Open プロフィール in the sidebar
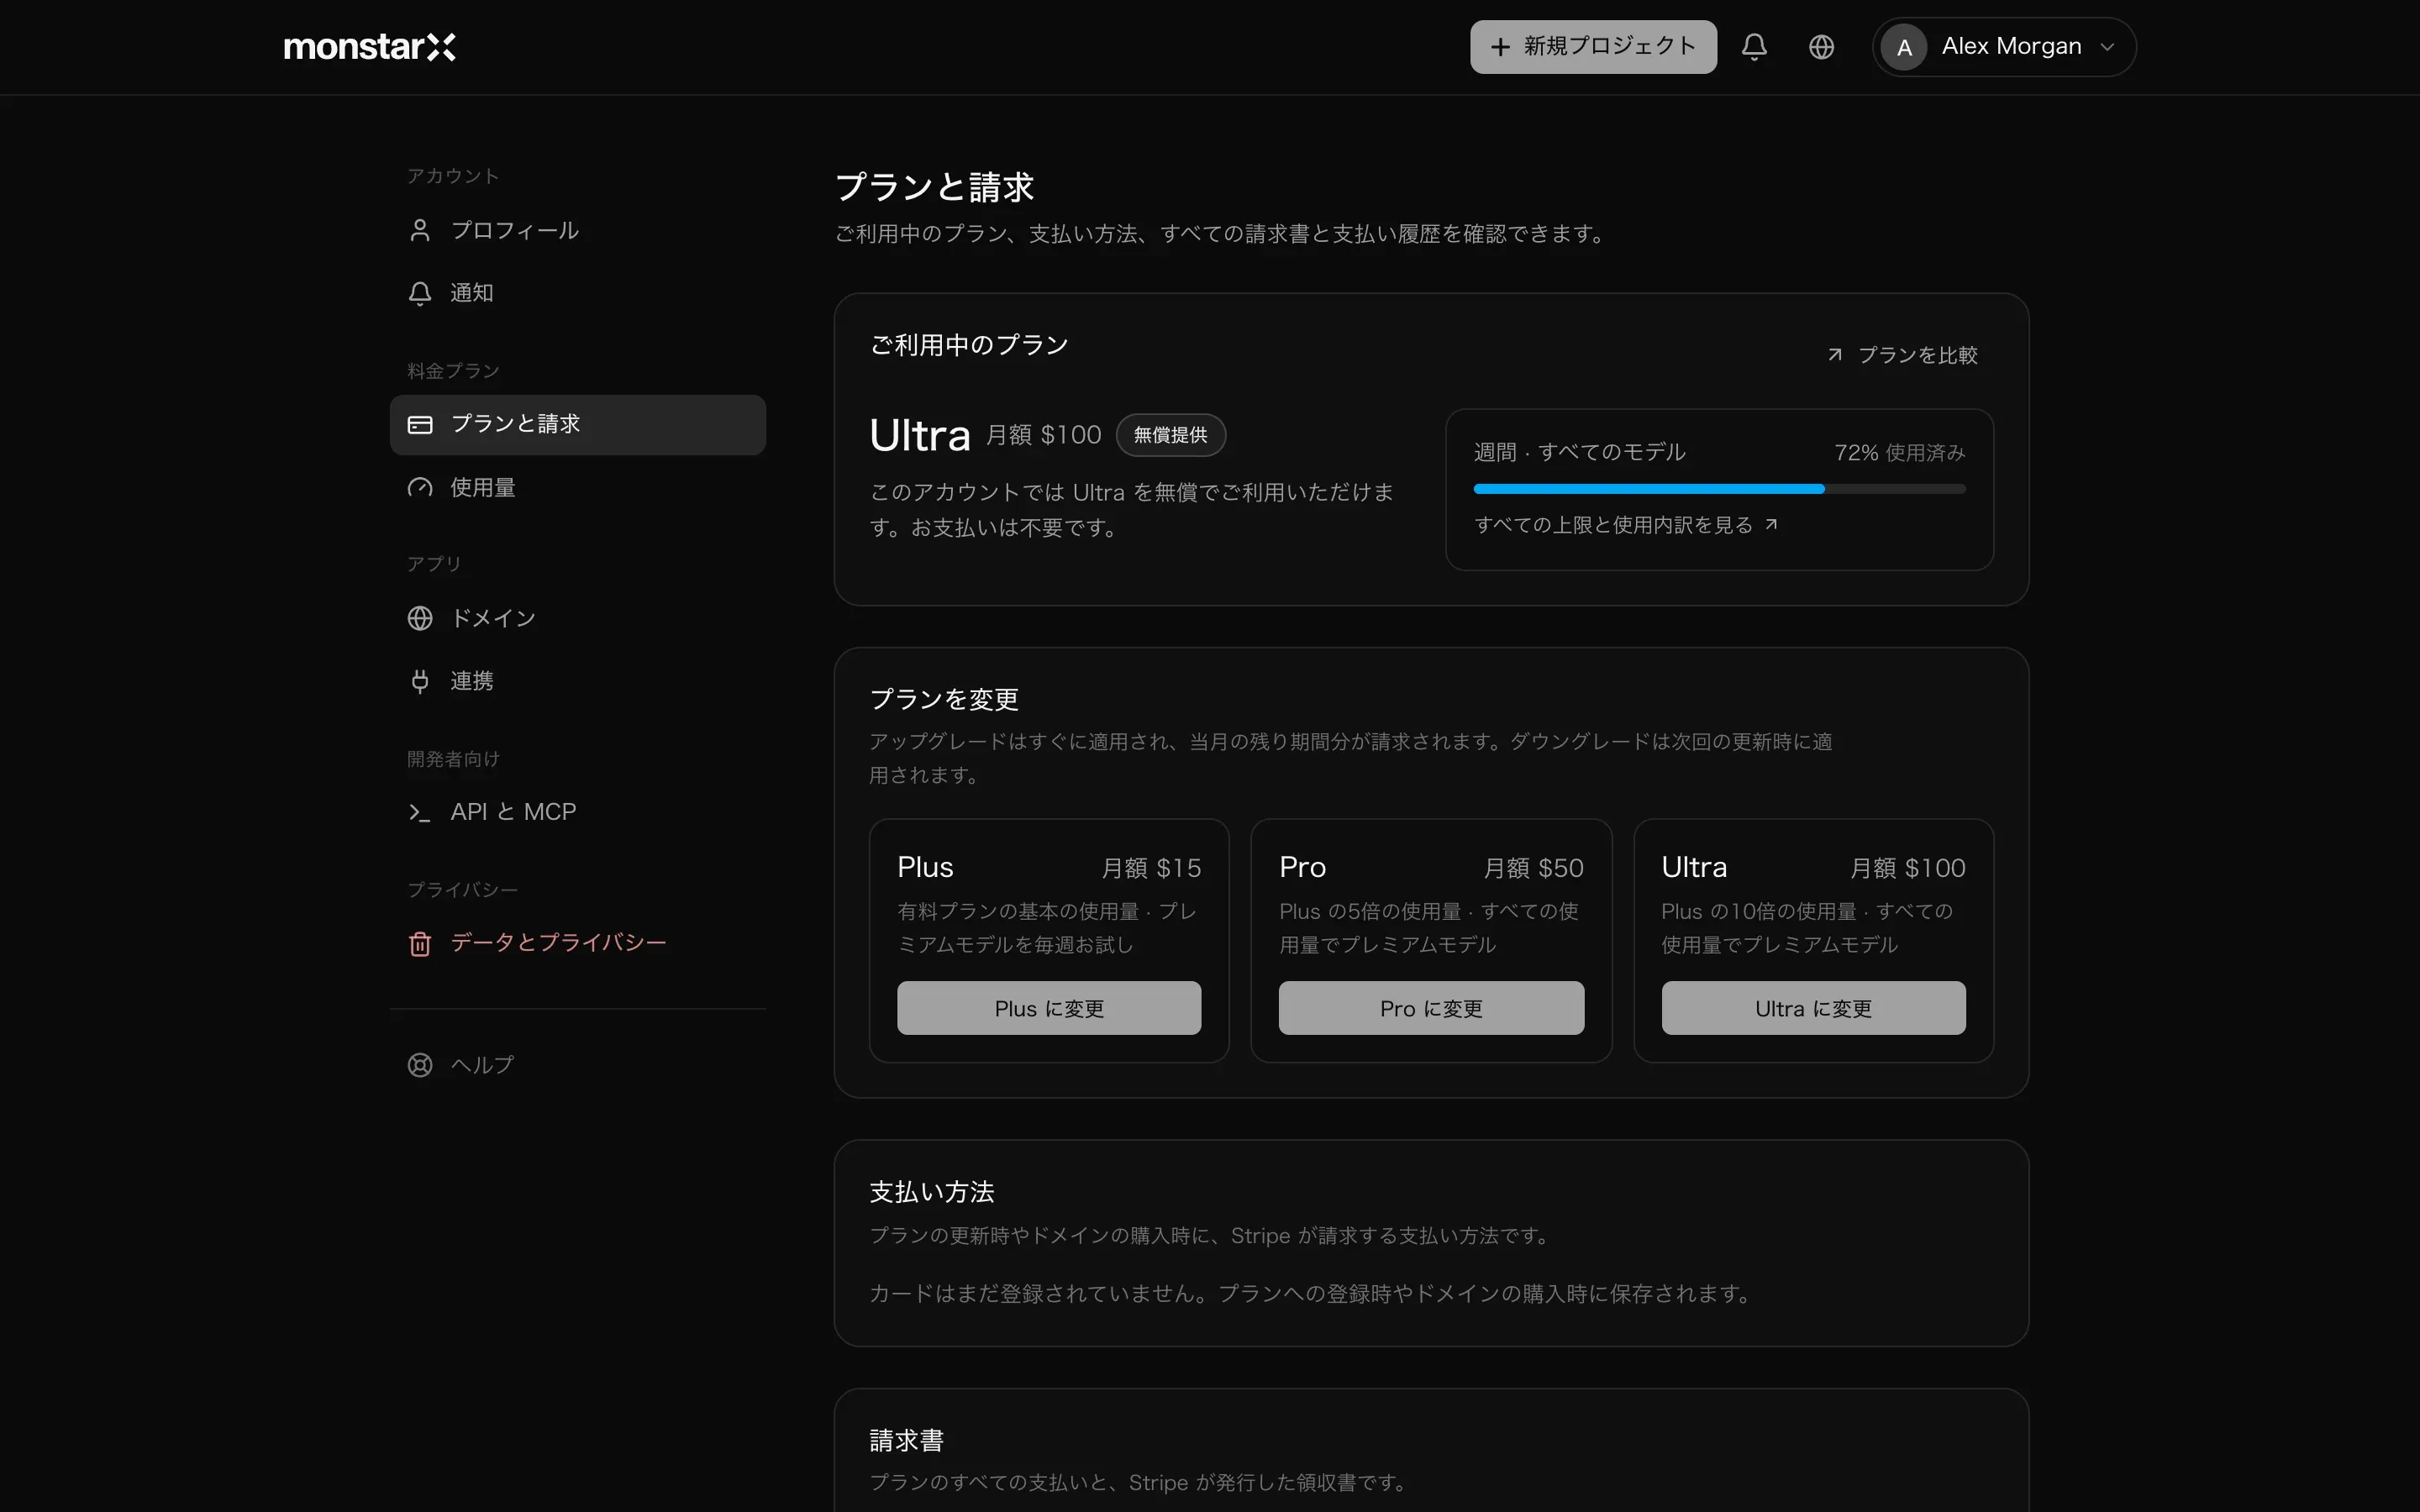Viewport: 2420px width, 1512px height. coord(578,230)
